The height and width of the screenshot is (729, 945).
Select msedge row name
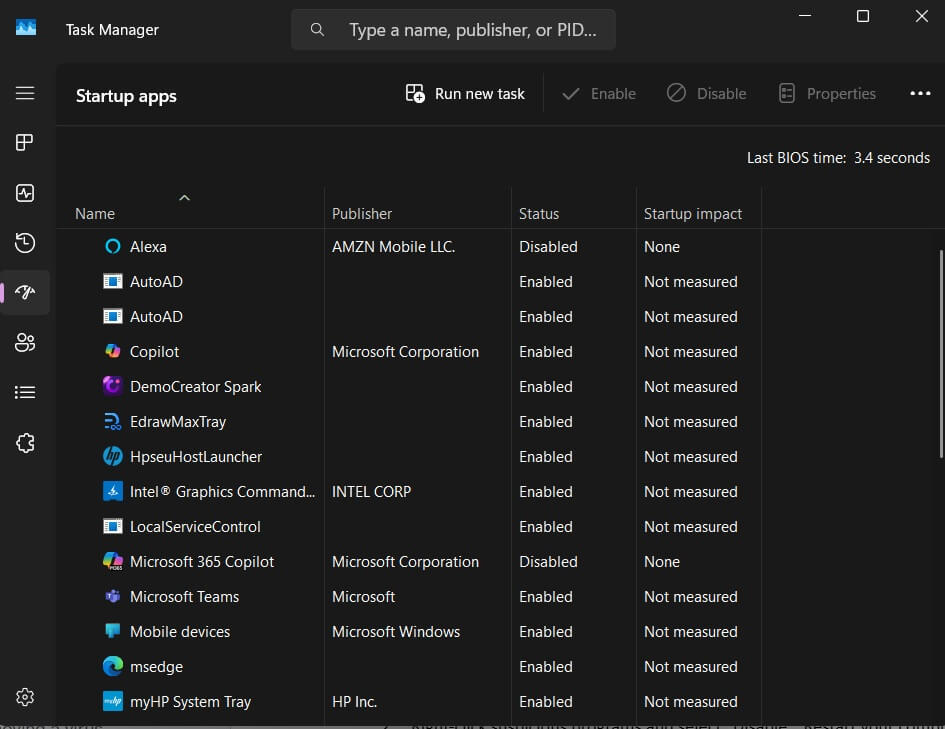(156, 667)
